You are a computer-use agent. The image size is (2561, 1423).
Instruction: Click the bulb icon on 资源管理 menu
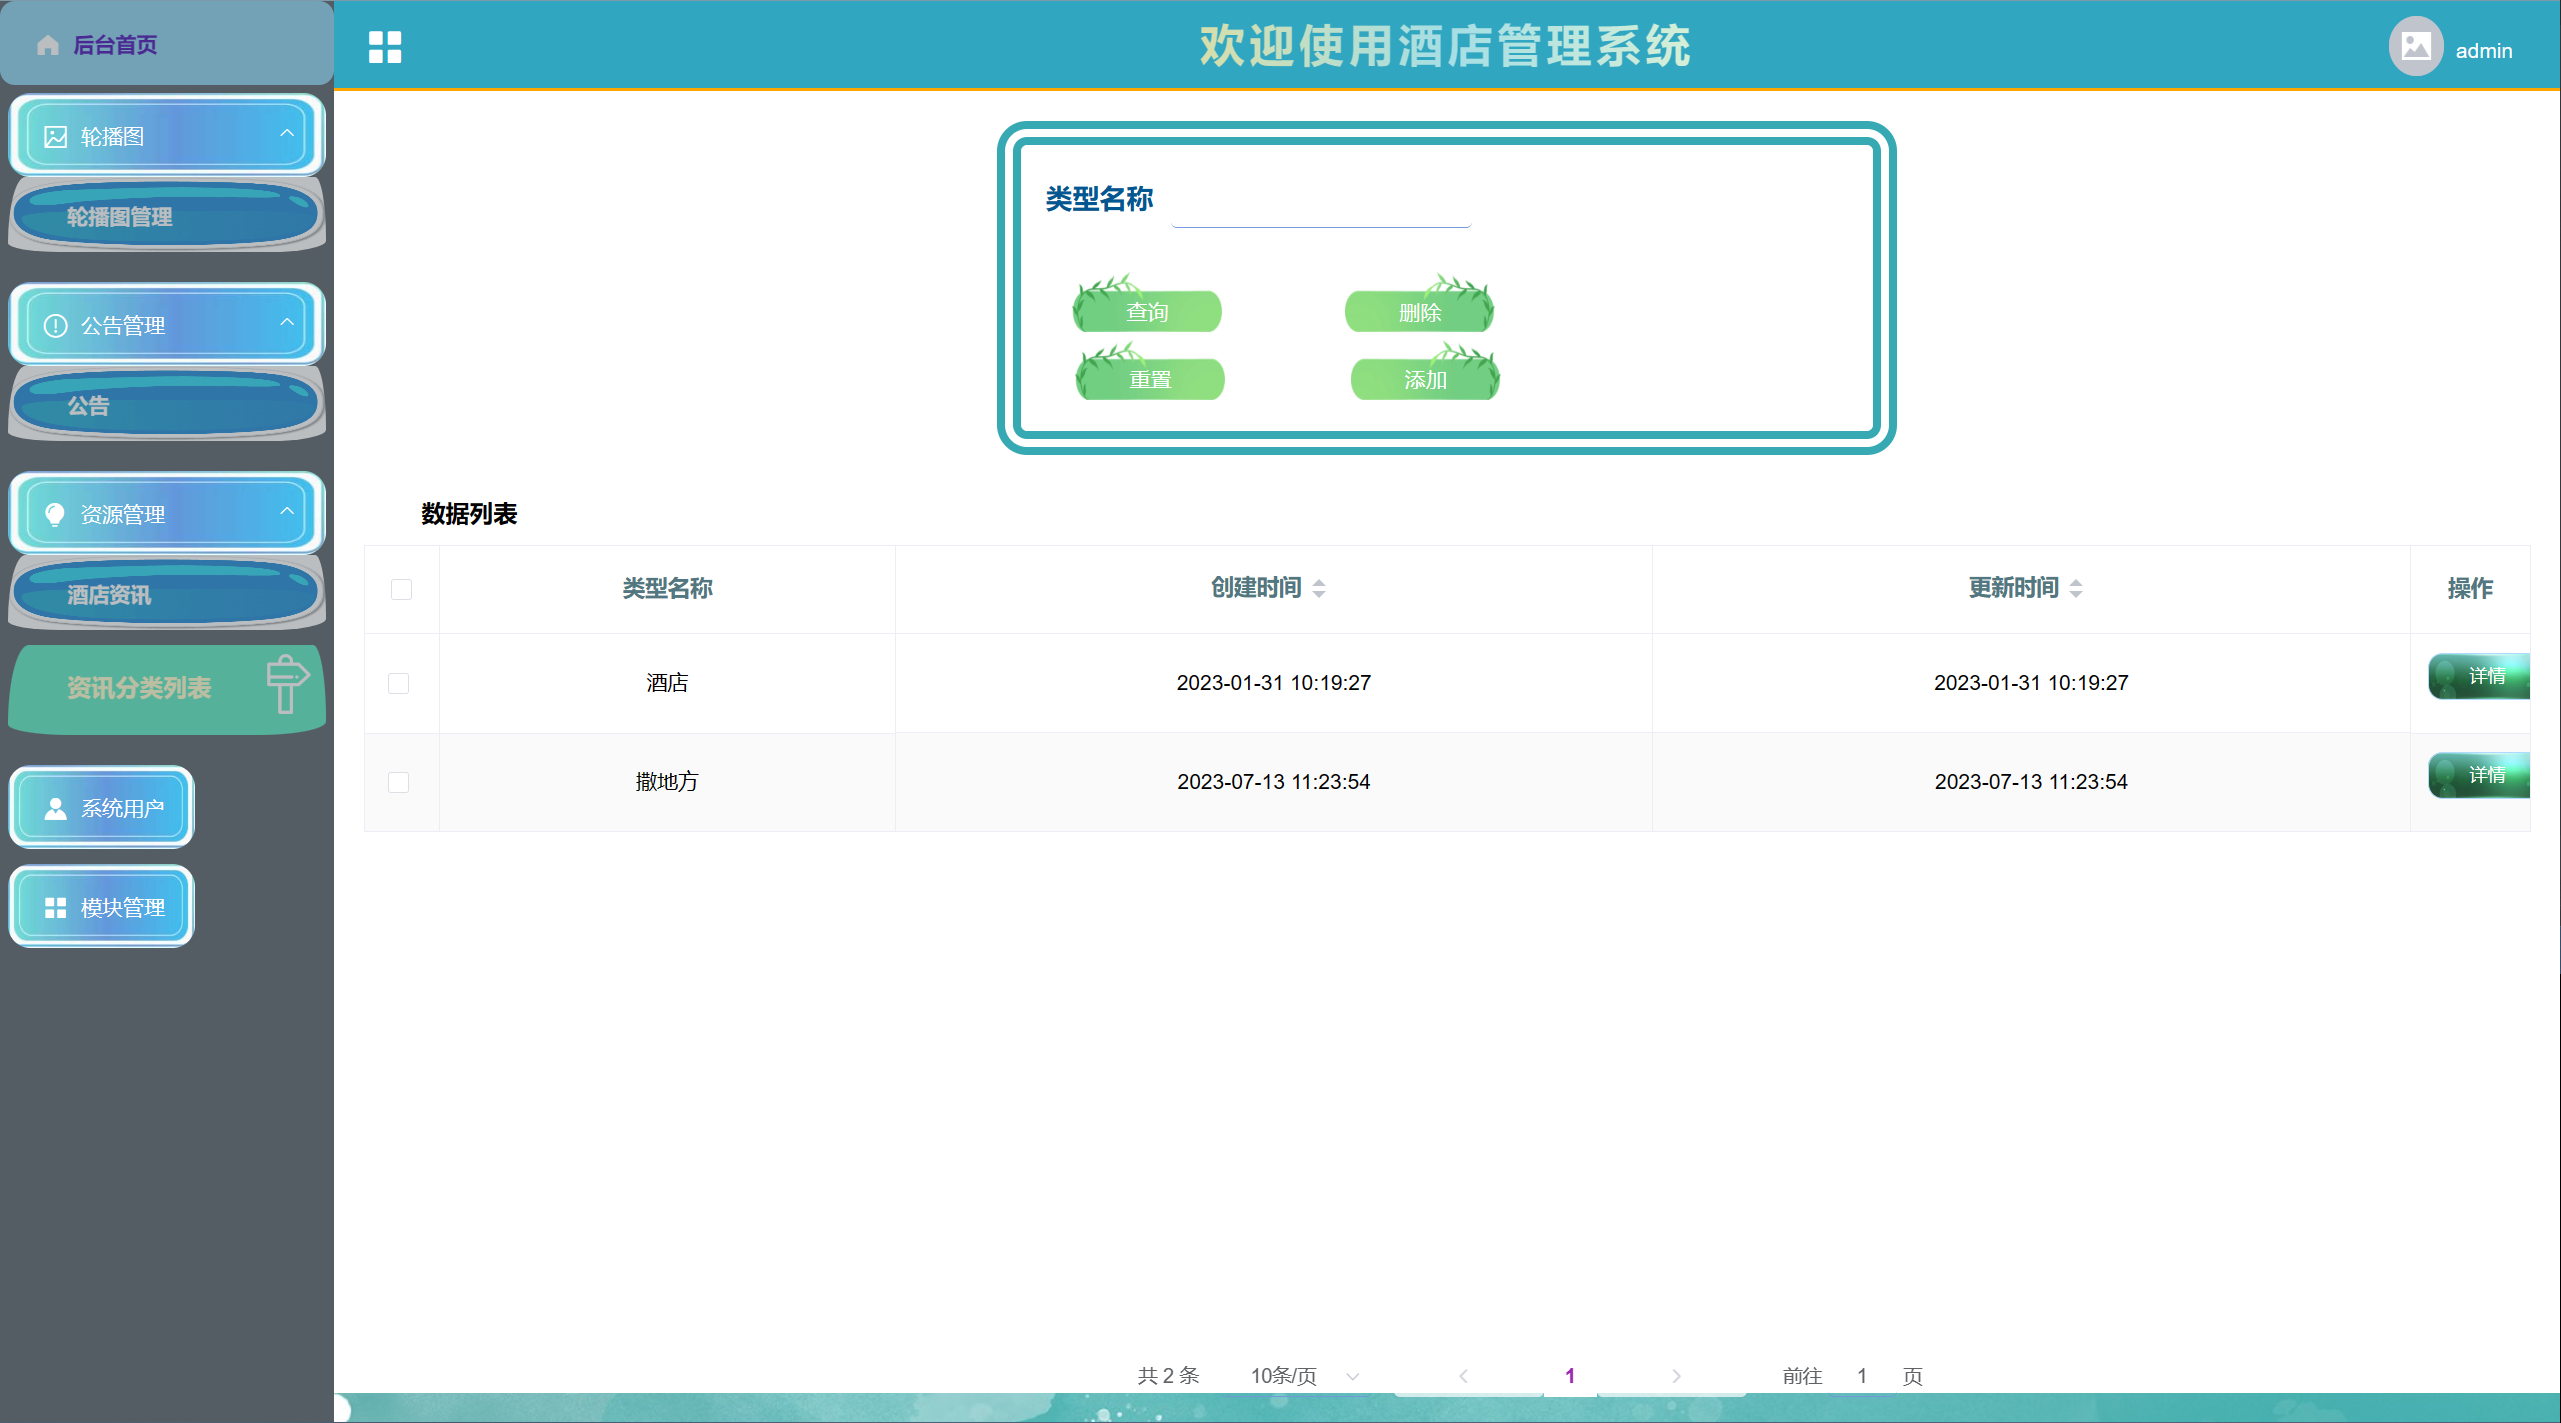click(x=56, y=515)
